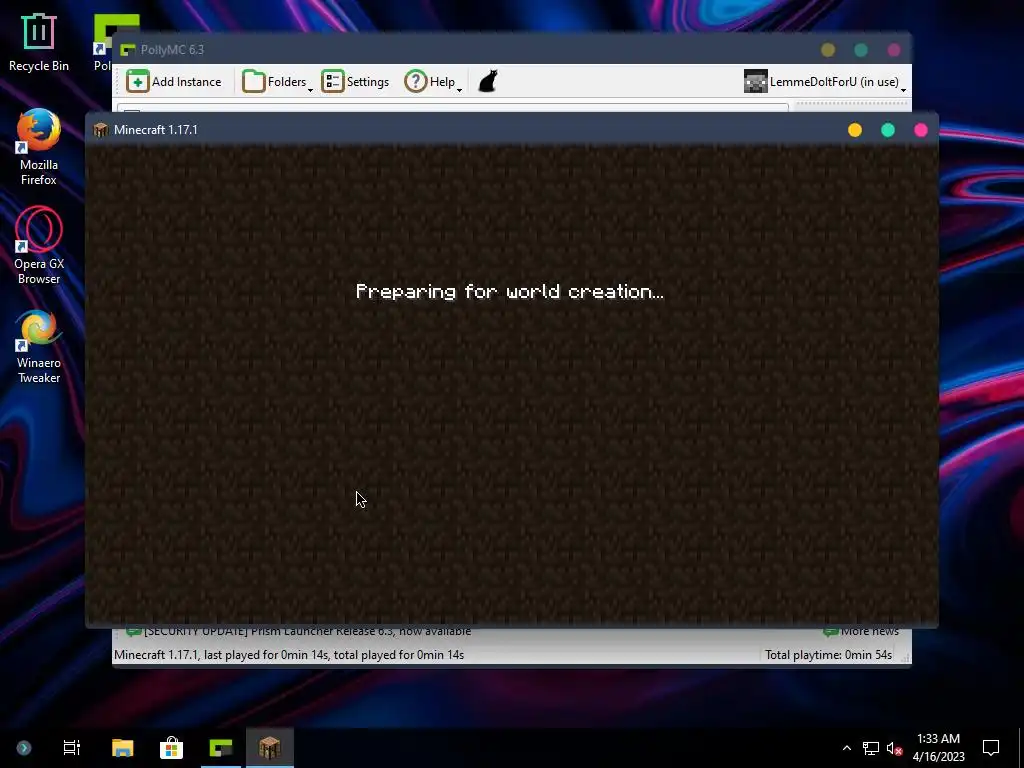The image size is (1024, 768).
Task: Click the black cat icon in PollyMC
Action: click(488, 82)
